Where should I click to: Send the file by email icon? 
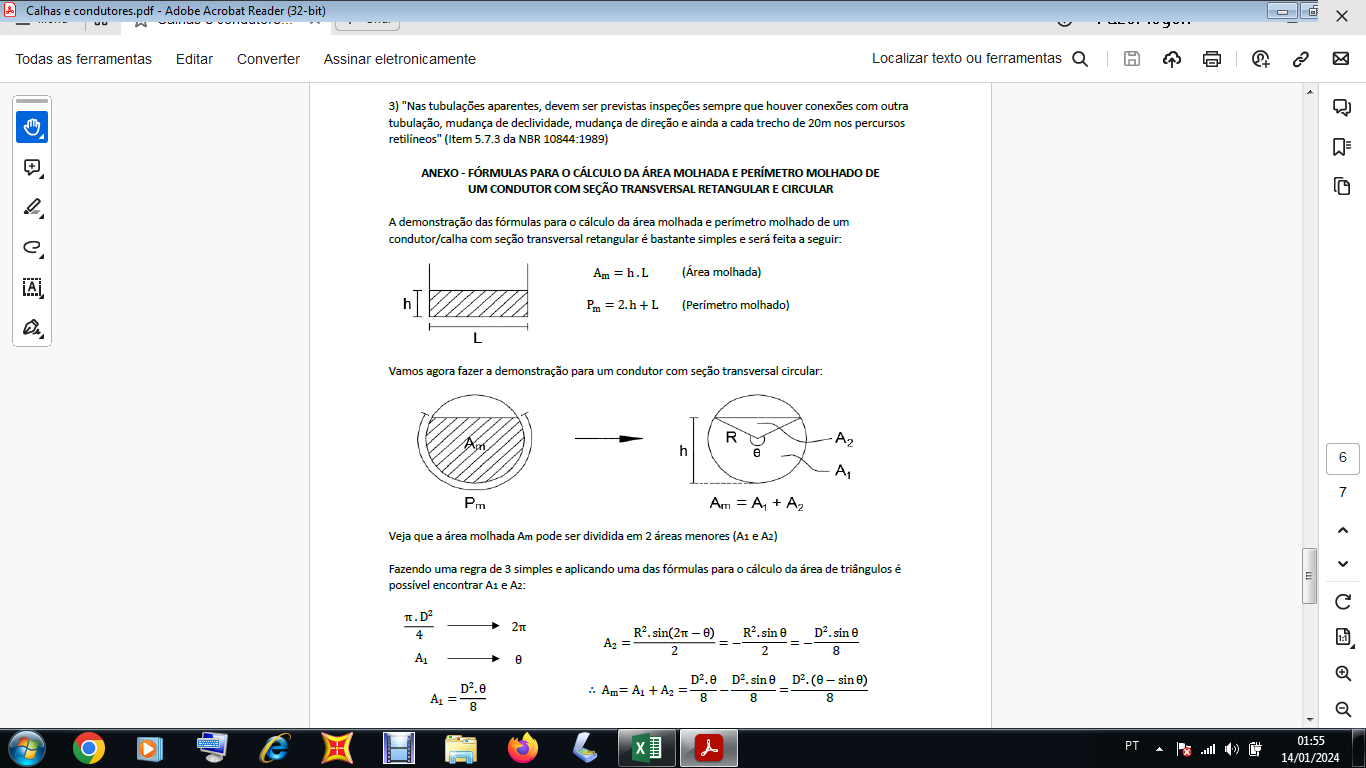click(1341, 59)
